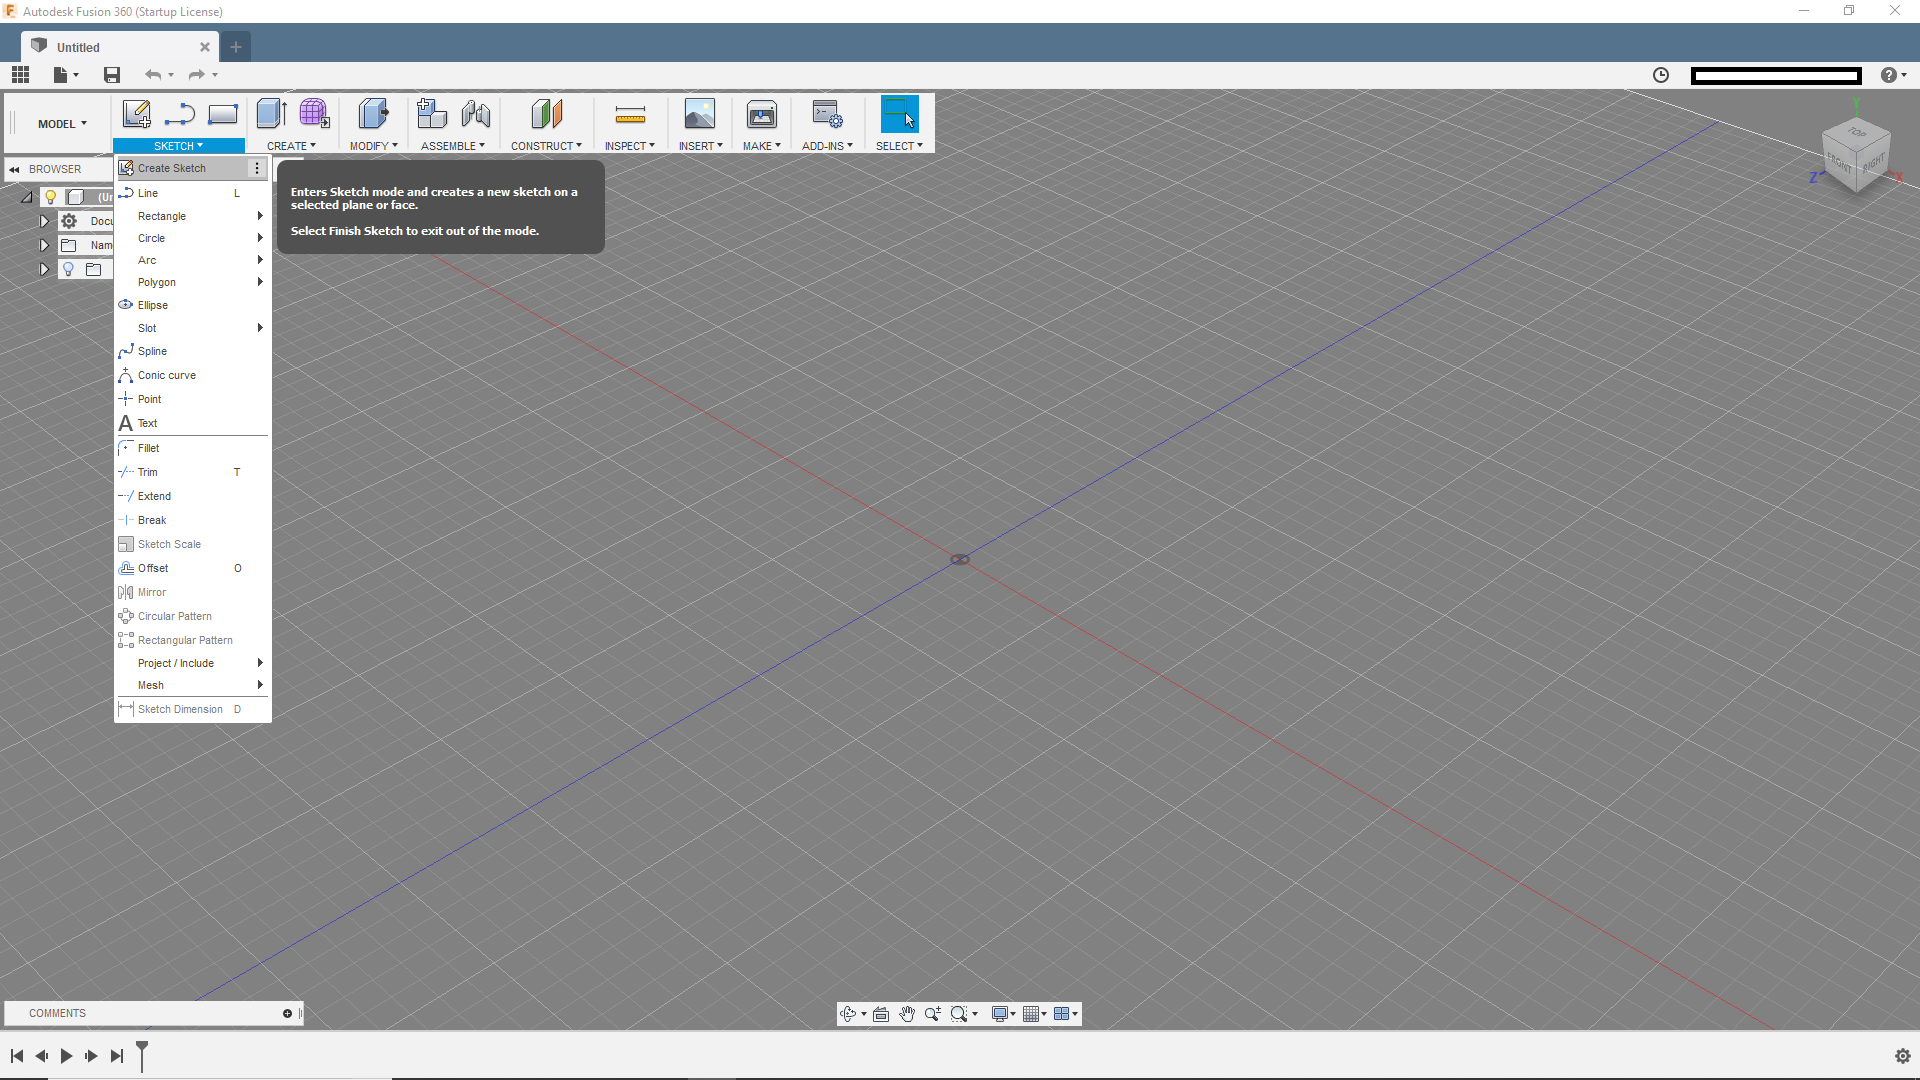
Task: Open the File menu dropdown
Action: coord(66,74)
